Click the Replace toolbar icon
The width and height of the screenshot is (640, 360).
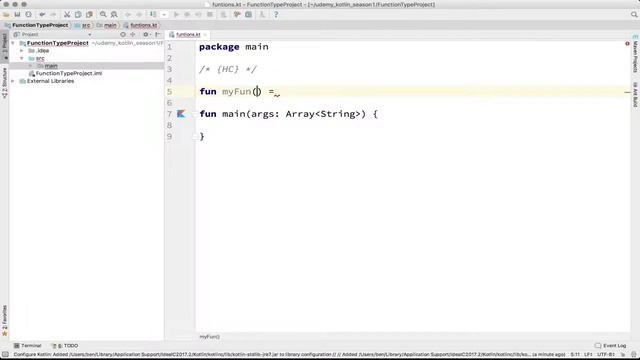(x=114, y=15)
